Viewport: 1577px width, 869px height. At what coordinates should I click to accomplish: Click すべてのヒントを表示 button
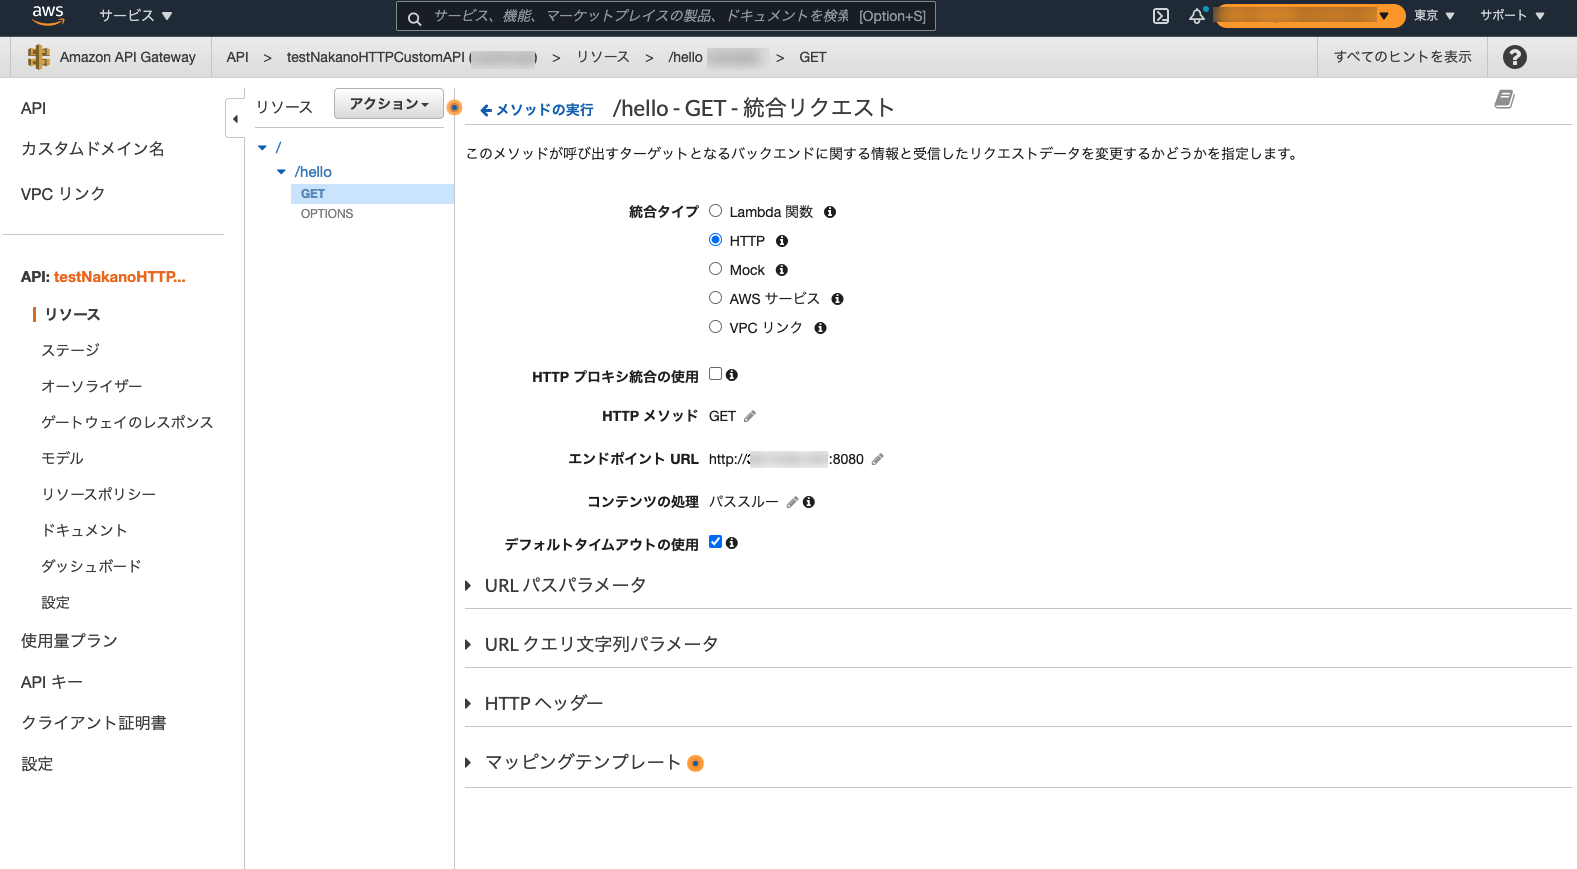(x=1403, y=57)
